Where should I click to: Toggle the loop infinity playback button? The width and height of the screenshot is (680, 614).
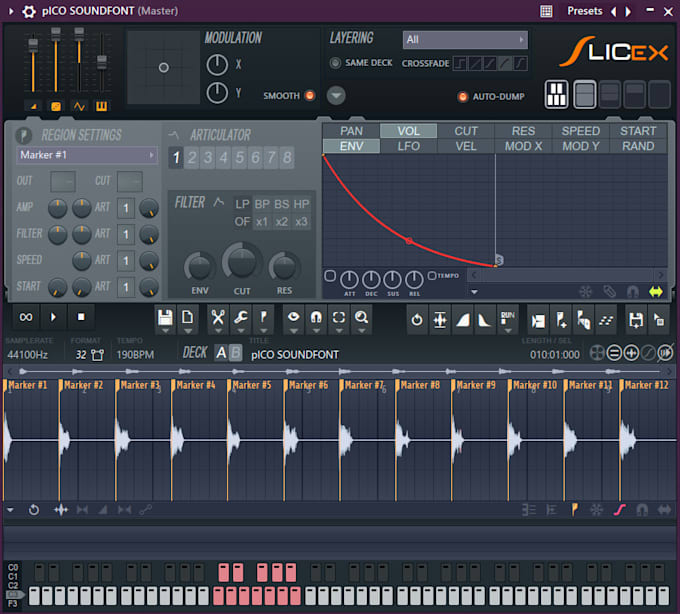click(x=26, y=317)
